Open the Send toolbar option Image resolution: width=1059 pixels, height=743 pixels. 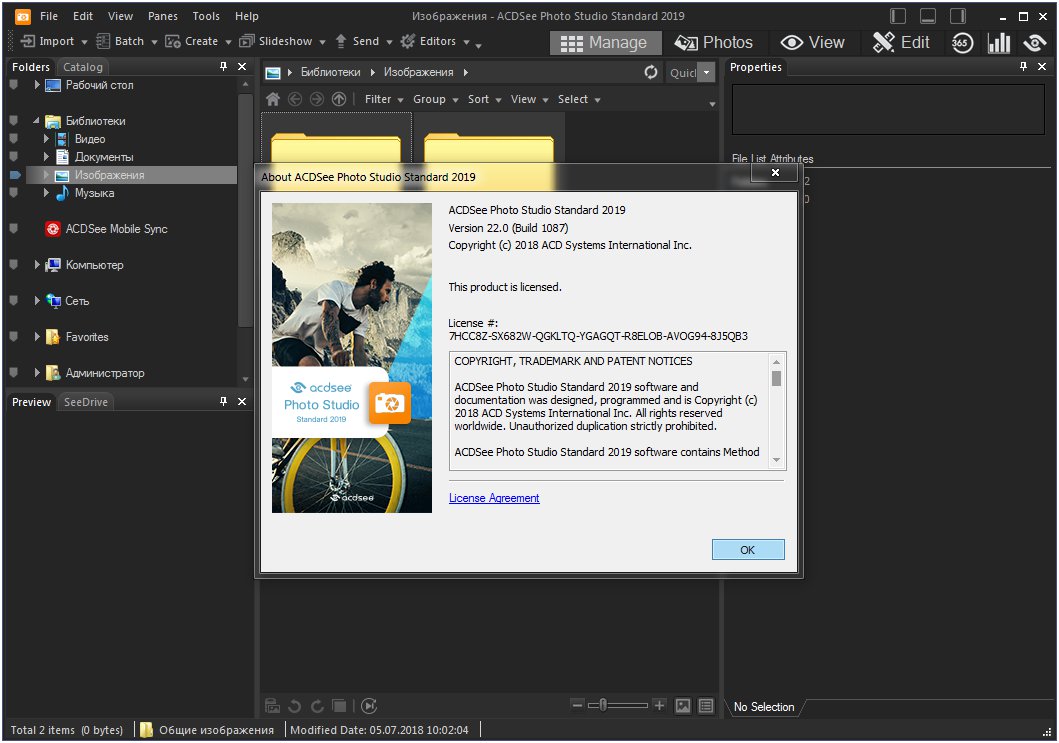[363, 41]
